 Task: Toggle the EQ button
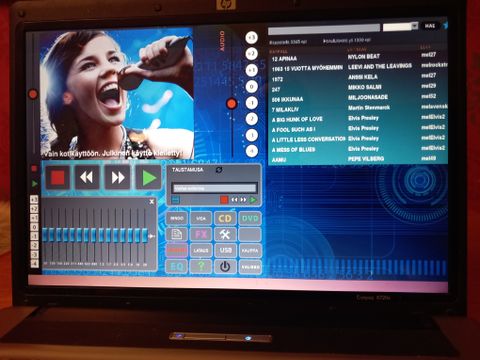pos(177,267)
